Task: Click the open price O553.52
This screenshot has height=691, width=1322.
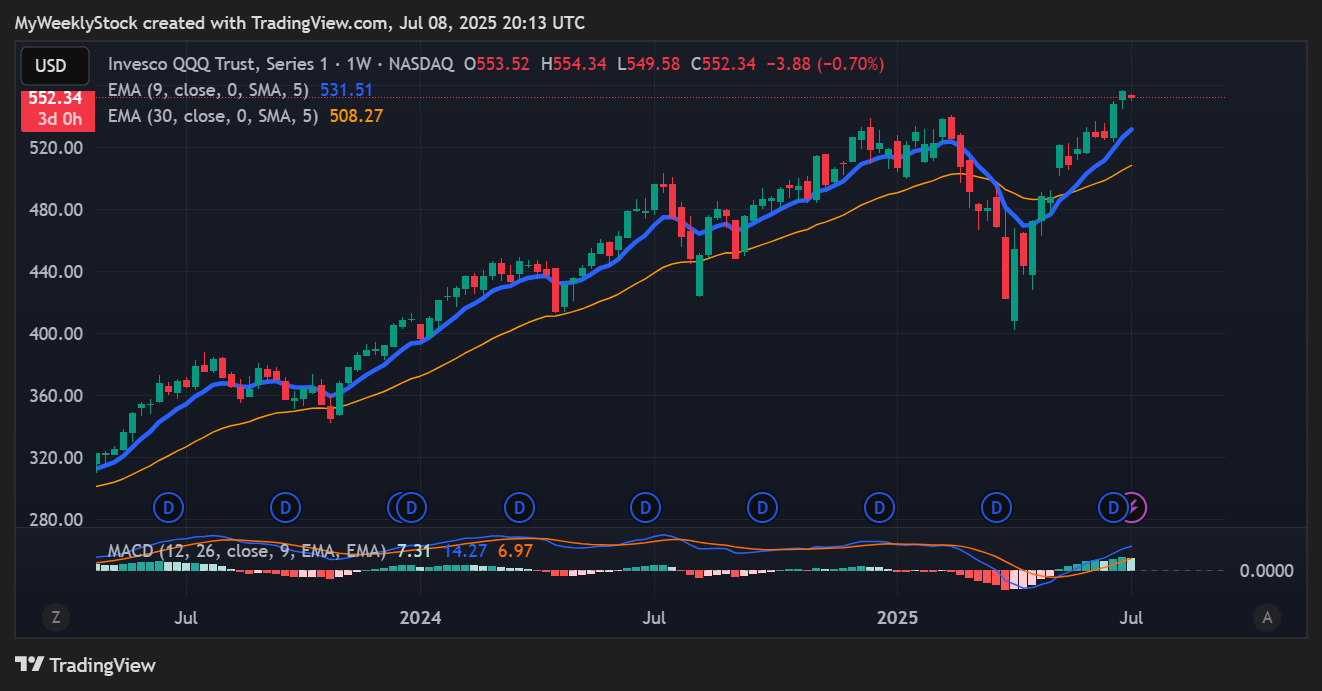Action: tap(497, 64)
